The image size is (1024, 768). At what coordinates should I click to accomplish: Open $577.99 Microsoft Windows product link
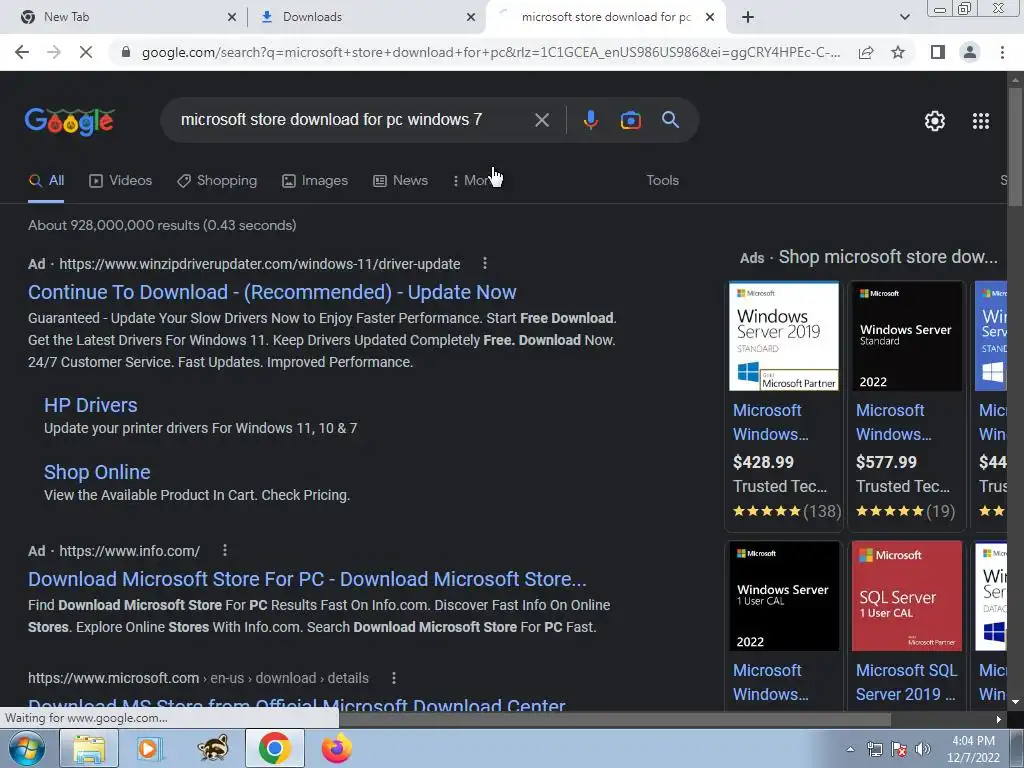click(x=893, y=422)
